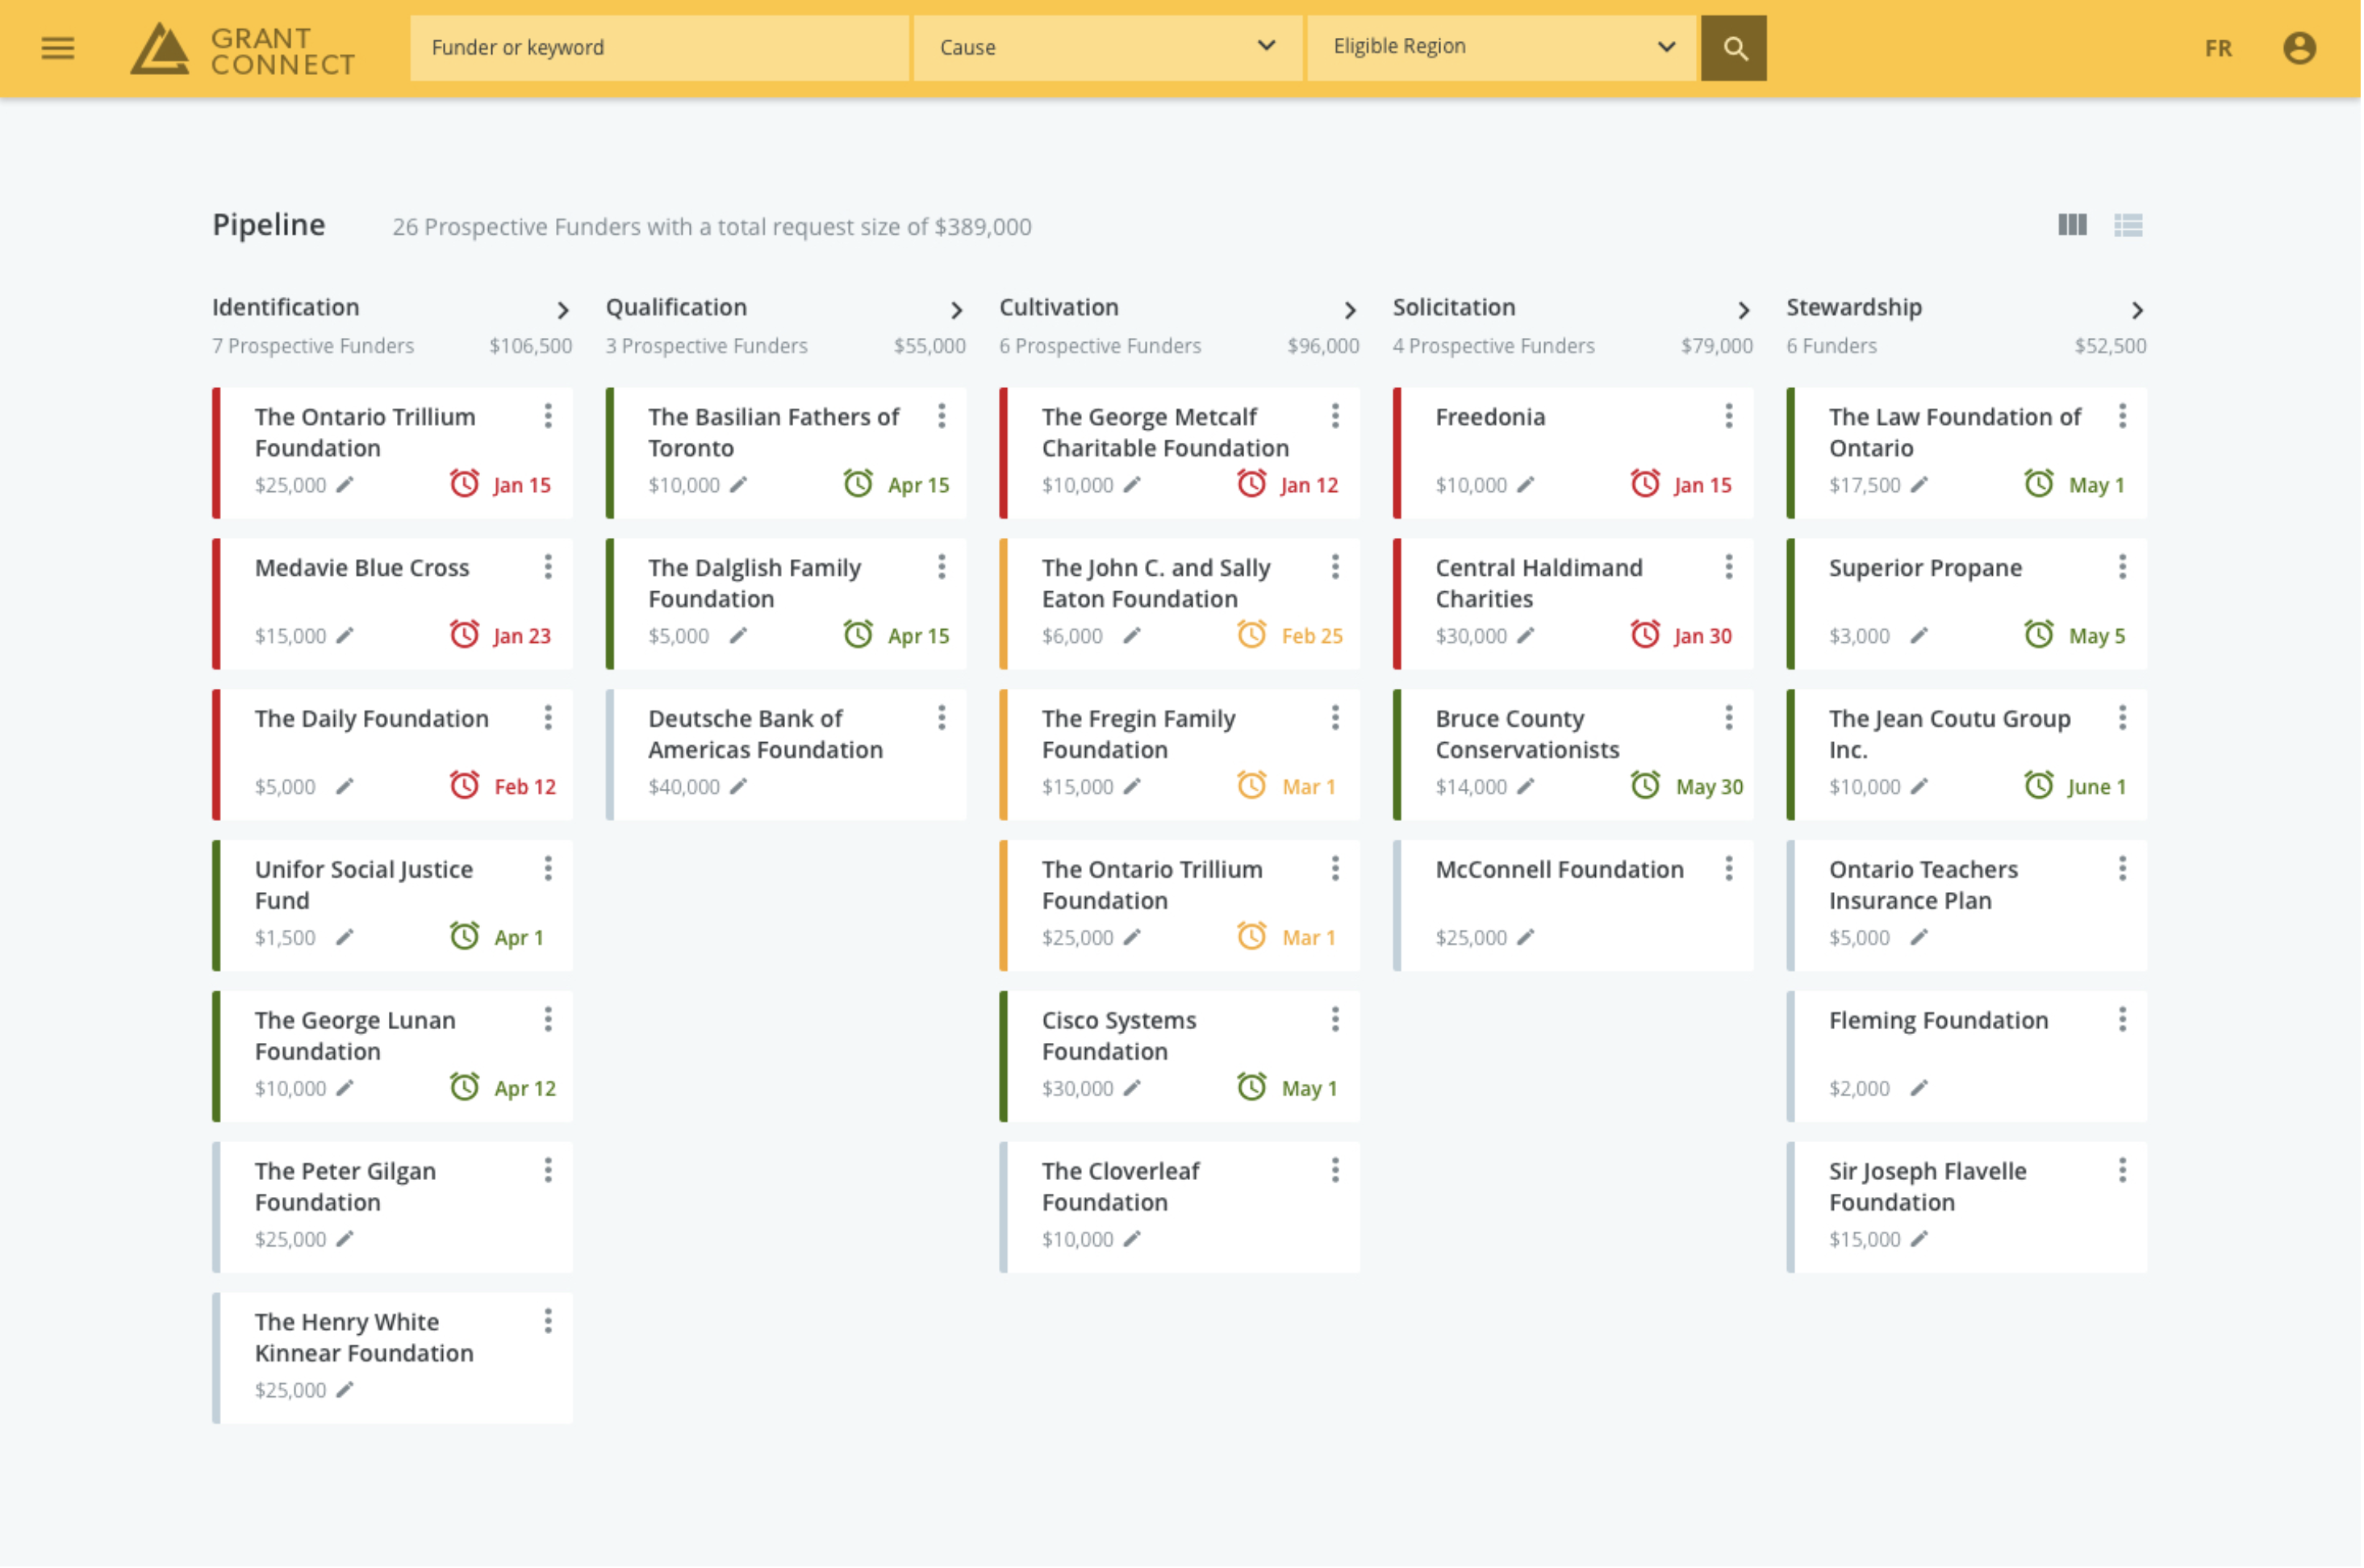Switch to column board view
The width and height of the screenshot is (2364, 1568).
(x=2073, y=225)
